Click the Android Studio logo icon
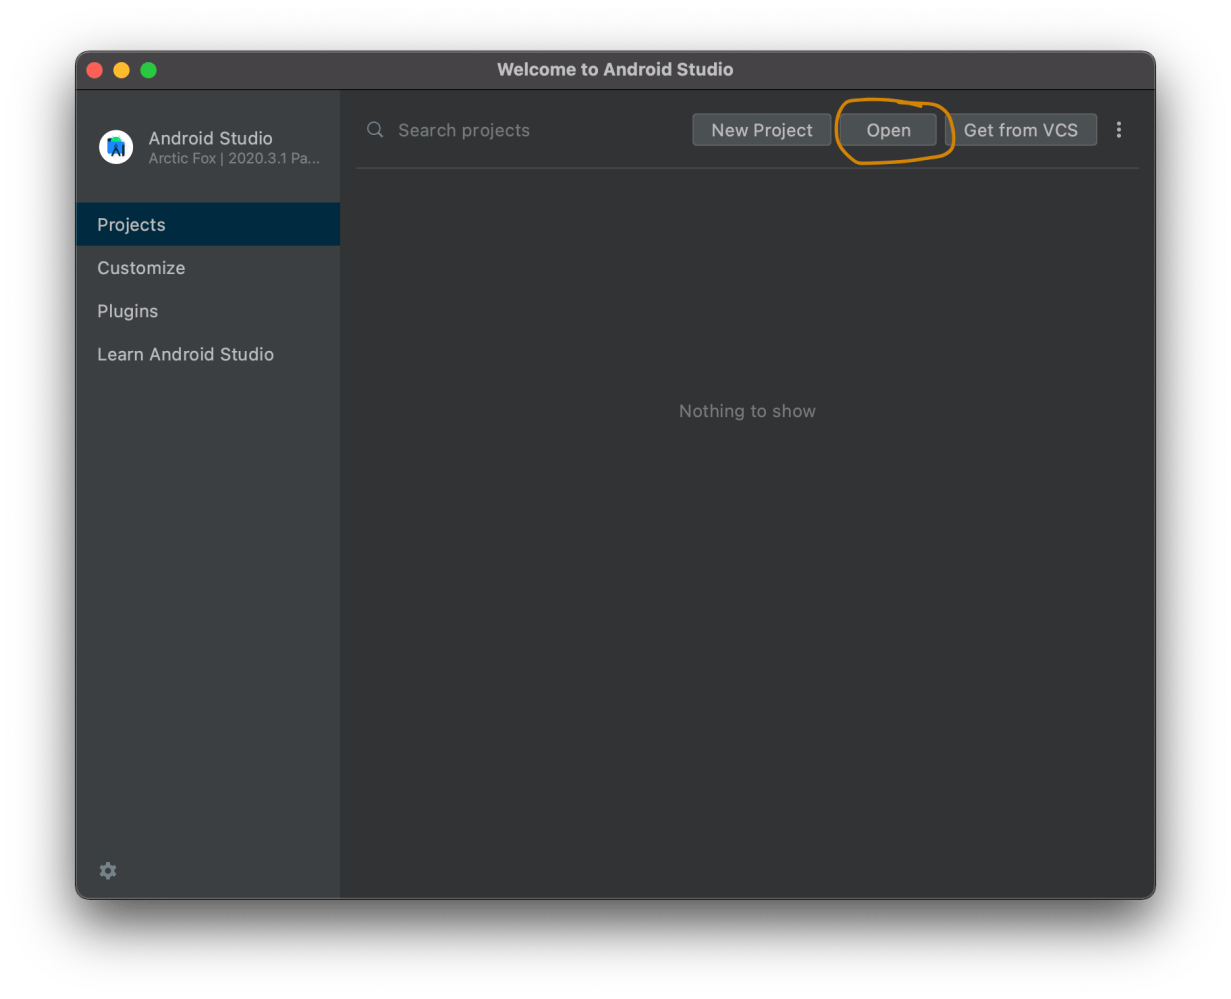Viewport: 1231px width, 999px height. coord(117,147)
